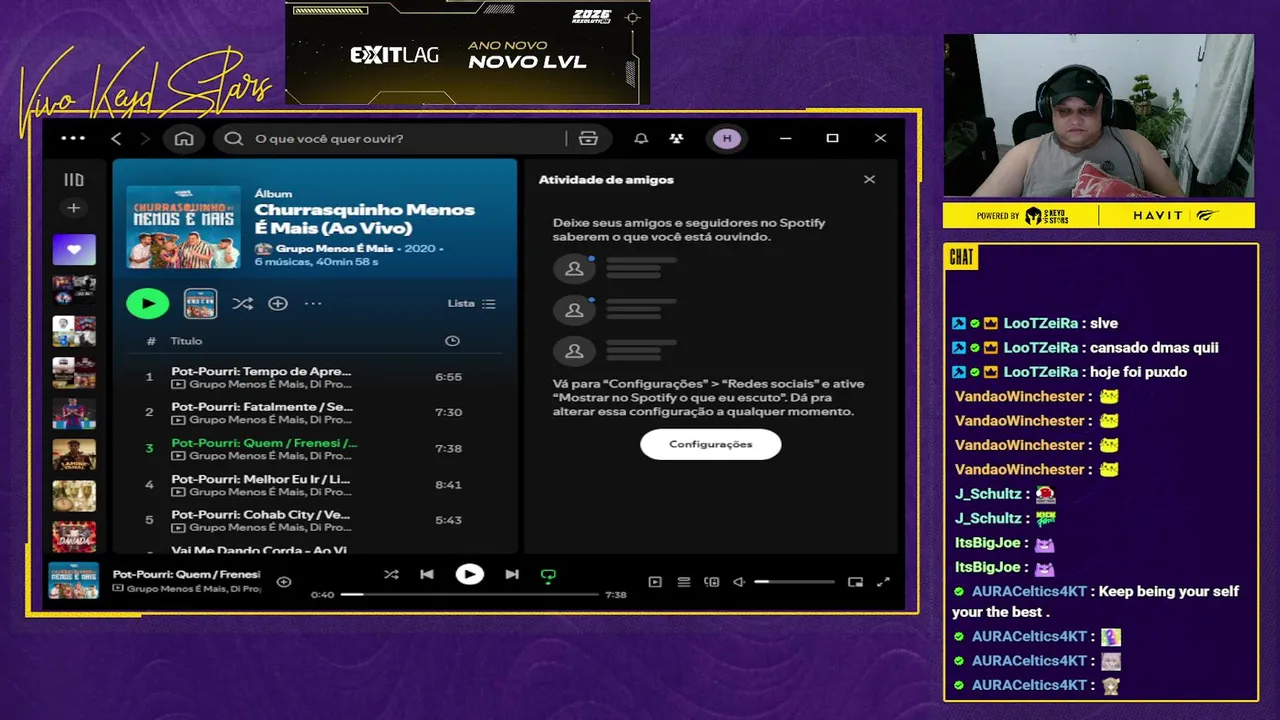Collapse the Your Library sidebar
Image resolution: width=1280 pixels, height=720 pixels.
pyautogui.click(x=74, y=180)
